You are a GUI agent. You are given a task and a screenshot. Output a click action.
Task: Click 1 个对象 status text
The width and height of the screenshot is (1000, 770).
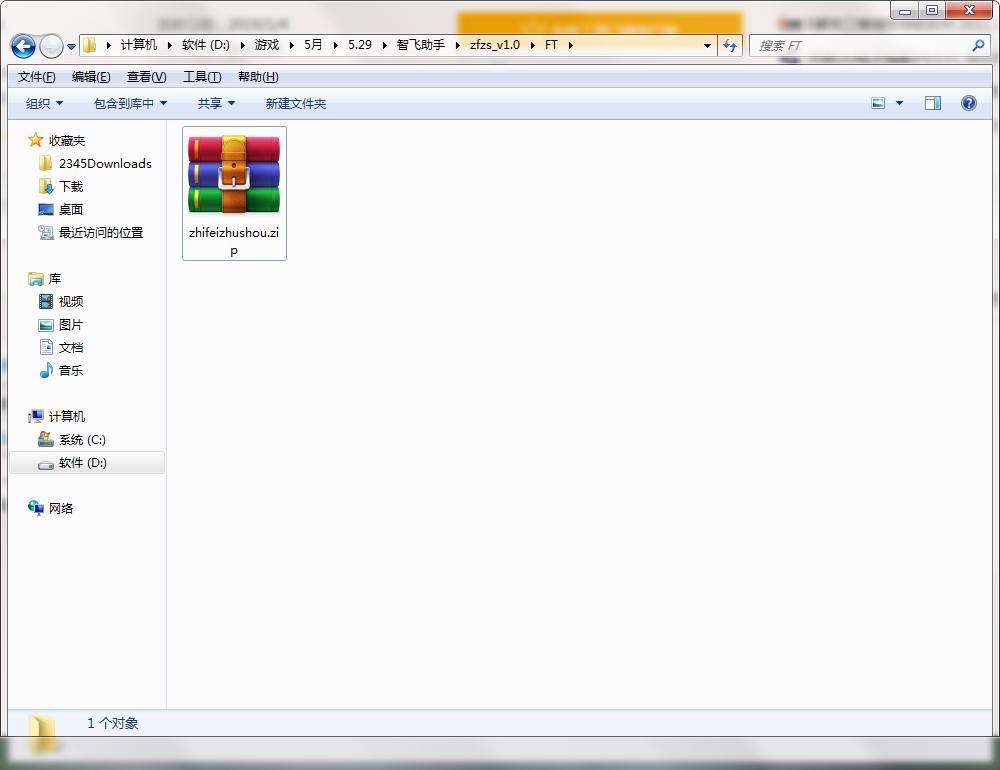(113, 723)
